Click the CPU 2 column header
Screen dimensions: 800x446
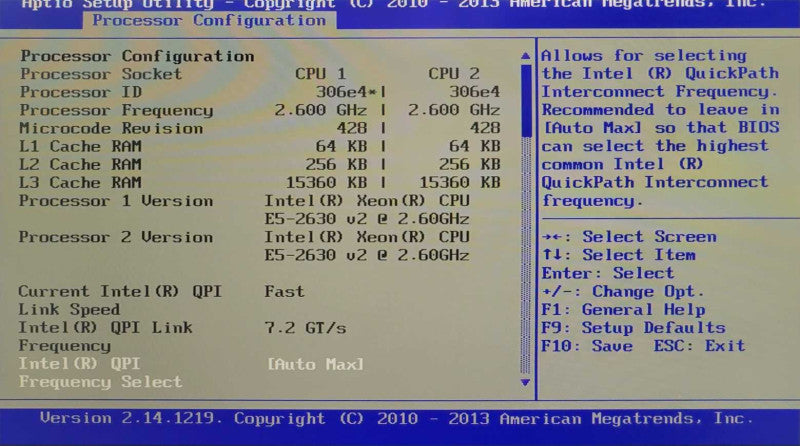pyautogui.click(x=454, y=74)
